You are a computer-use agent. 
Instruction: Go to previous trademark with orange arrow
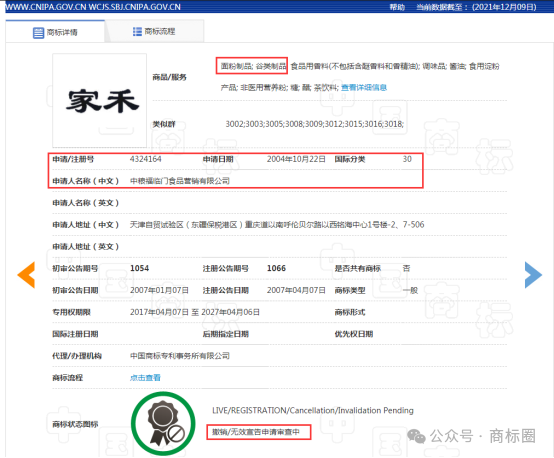tap(26, 275)
